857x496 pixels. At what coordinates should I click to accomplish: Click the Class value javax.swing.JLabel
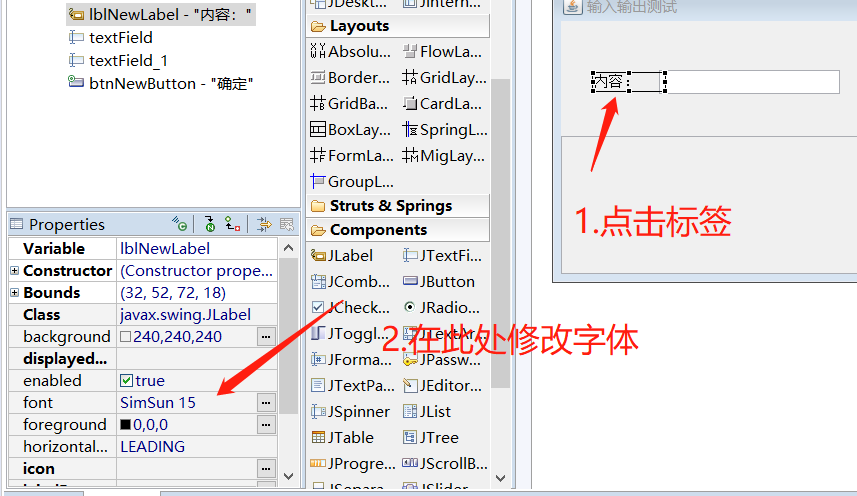(185, 315)
